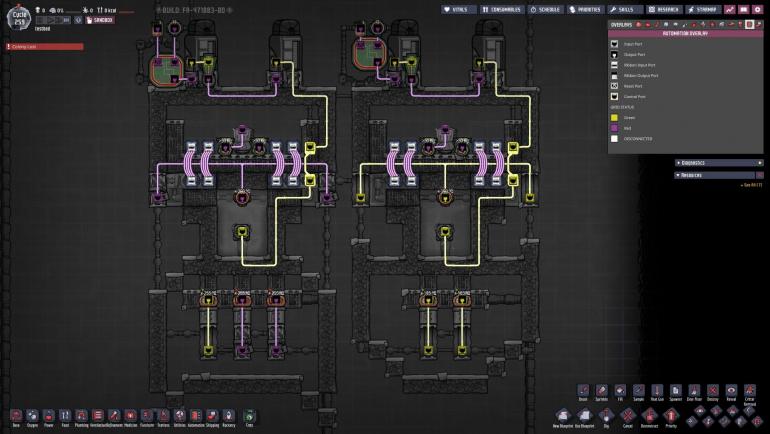
Task: Select the Cancel tool
Action: tap(628, 418)
